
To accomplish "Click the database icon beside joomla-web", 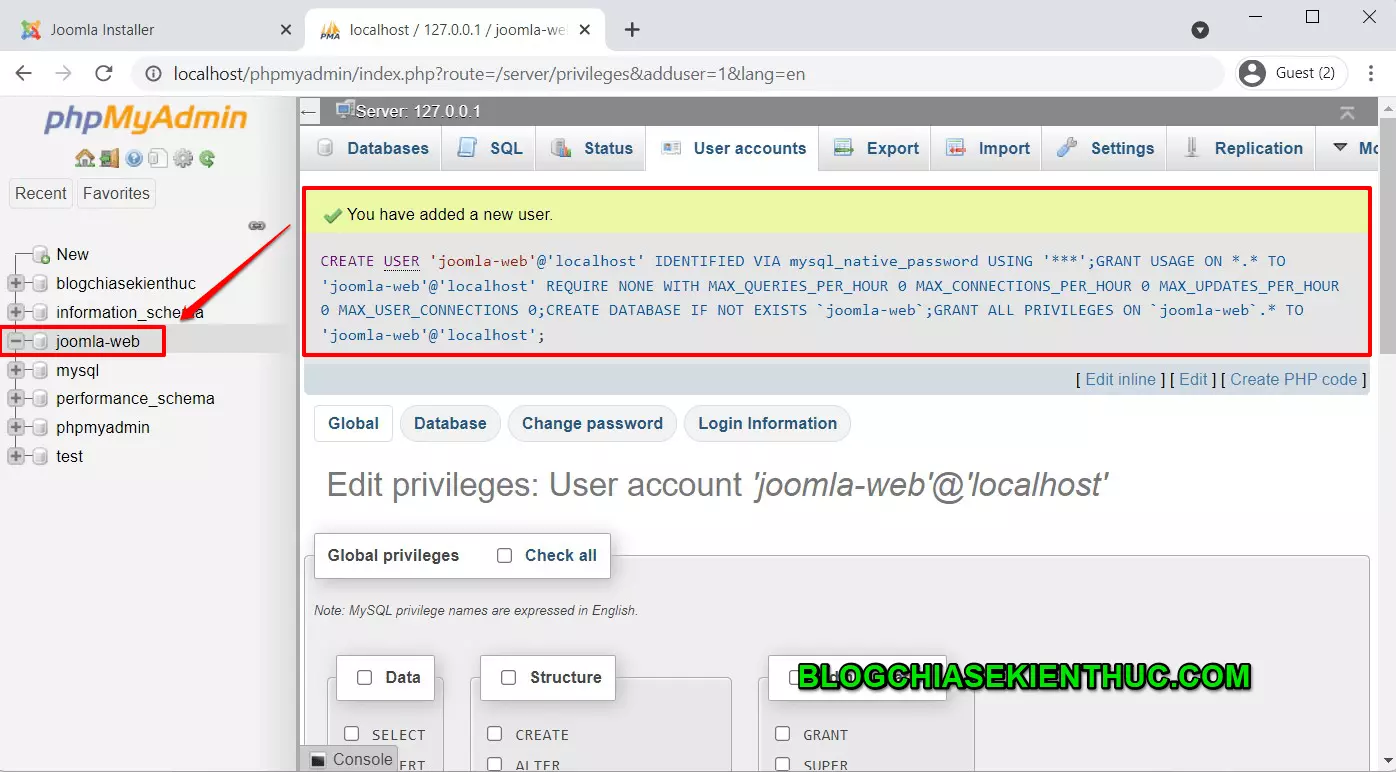I will click(x=41, y=342).
